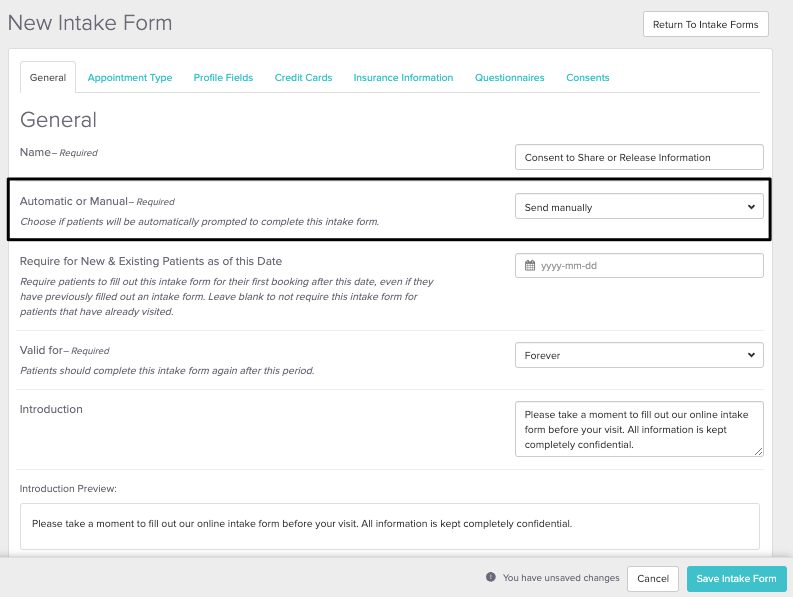Image resolution: width=793 pixels, height=597 pixels.
Task: Click the 'New Intake Form' page title
Action: [x=90, y=23]
